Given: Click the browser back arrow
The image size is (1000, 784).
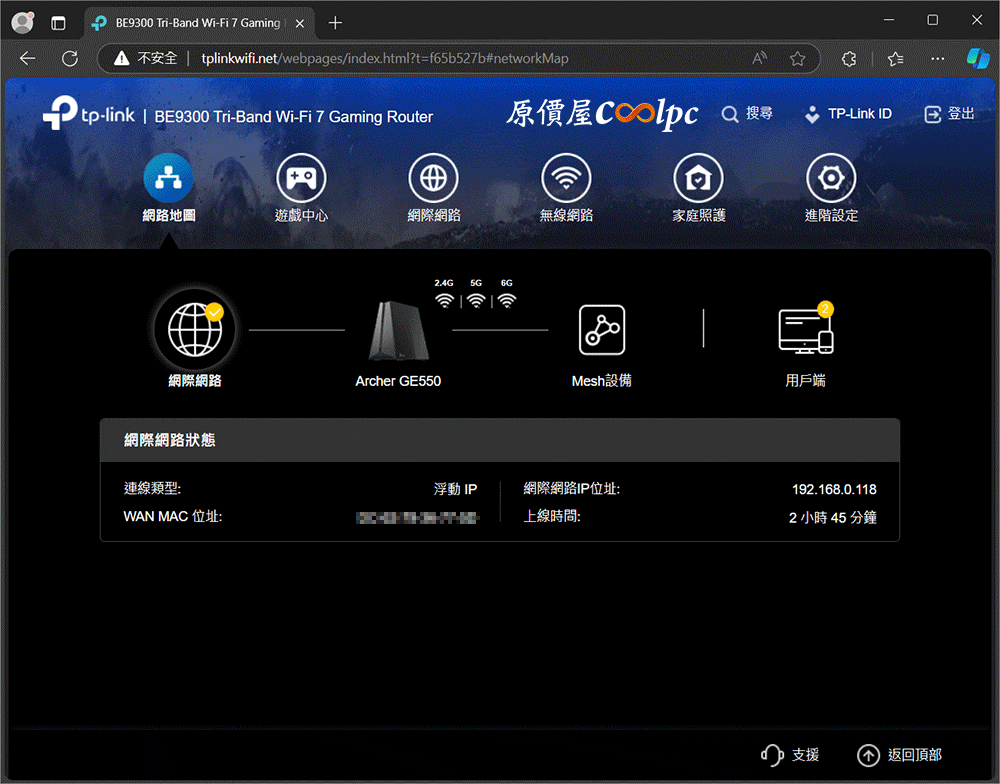Looking at the screenshot, I should (27, 59).
